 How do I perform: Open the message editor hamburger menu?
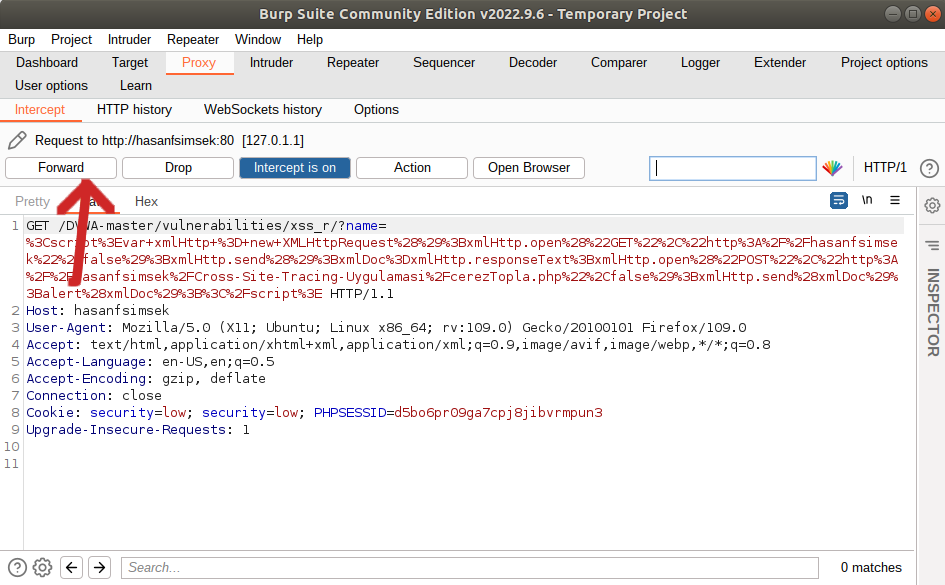click(x=895, y=200)
